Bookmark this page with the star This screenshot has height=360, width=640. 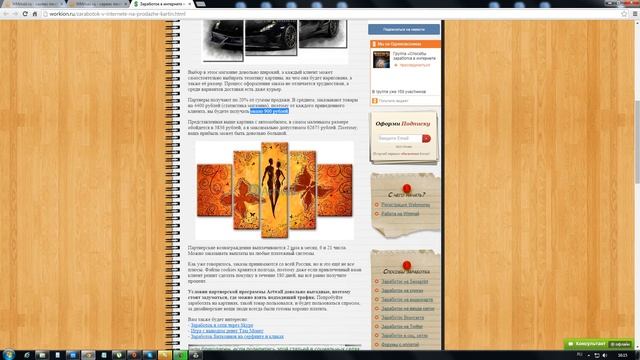tap(624, 14)
